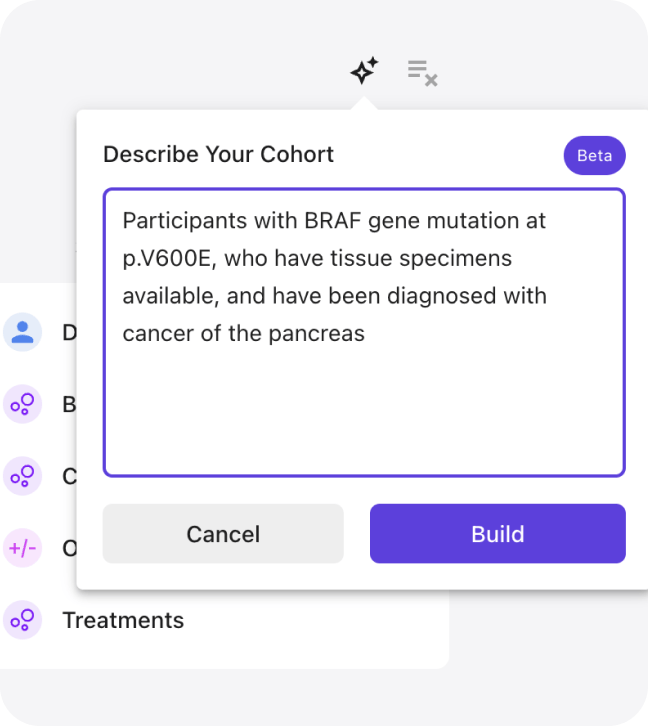Image resolution: width=648 pixels, height=726 pixels.
Task: Place cursor on p.V600E in the text
Action: 167,258
